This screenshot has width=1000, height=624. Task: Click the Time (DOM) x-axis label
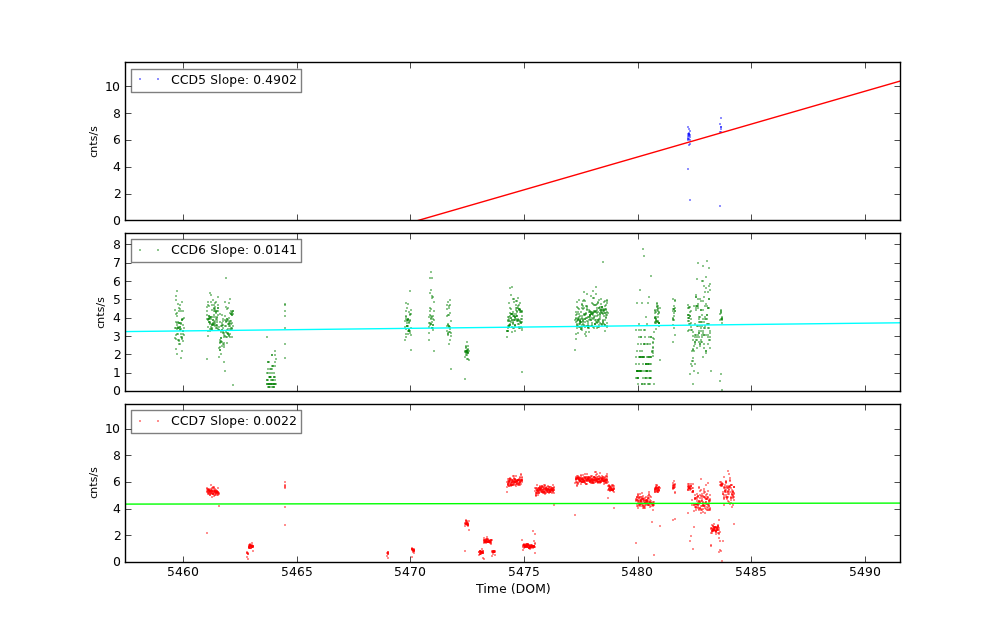pyautogui.click(x=512, y=589)
